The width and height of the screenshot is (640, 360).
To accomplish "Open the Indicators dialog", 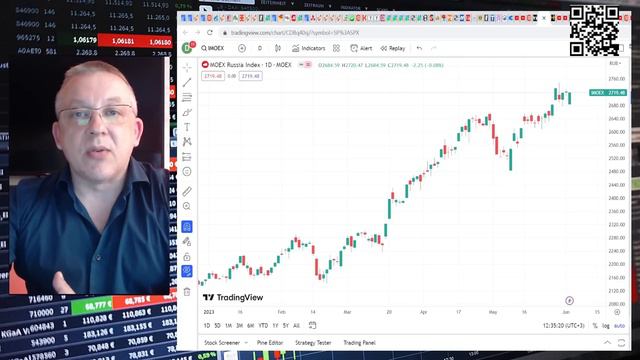I will pos(309,48).
